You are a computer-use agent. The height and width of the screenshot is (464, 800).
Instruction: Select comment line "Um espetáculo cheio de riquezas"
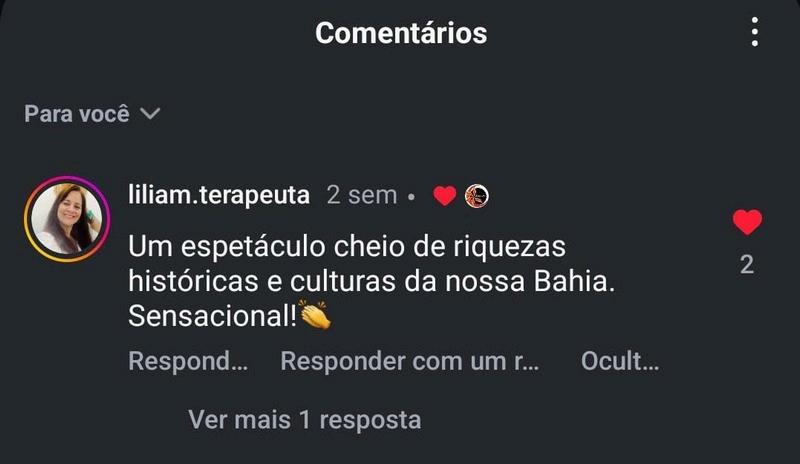347,247
